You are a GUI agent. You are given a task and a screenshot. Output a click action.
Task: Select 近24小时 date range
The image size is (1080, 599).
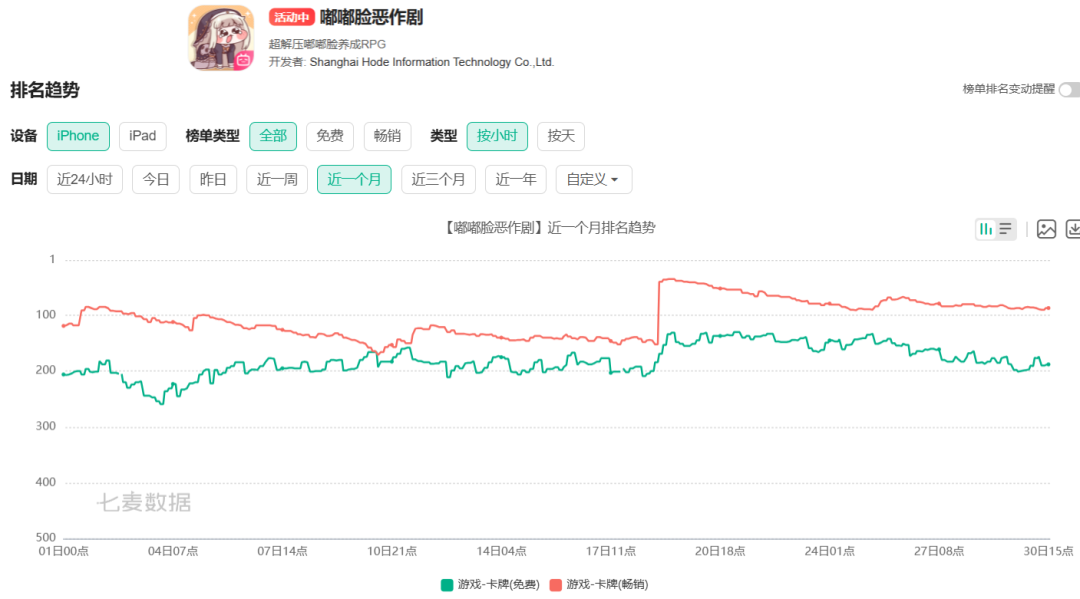85,180
